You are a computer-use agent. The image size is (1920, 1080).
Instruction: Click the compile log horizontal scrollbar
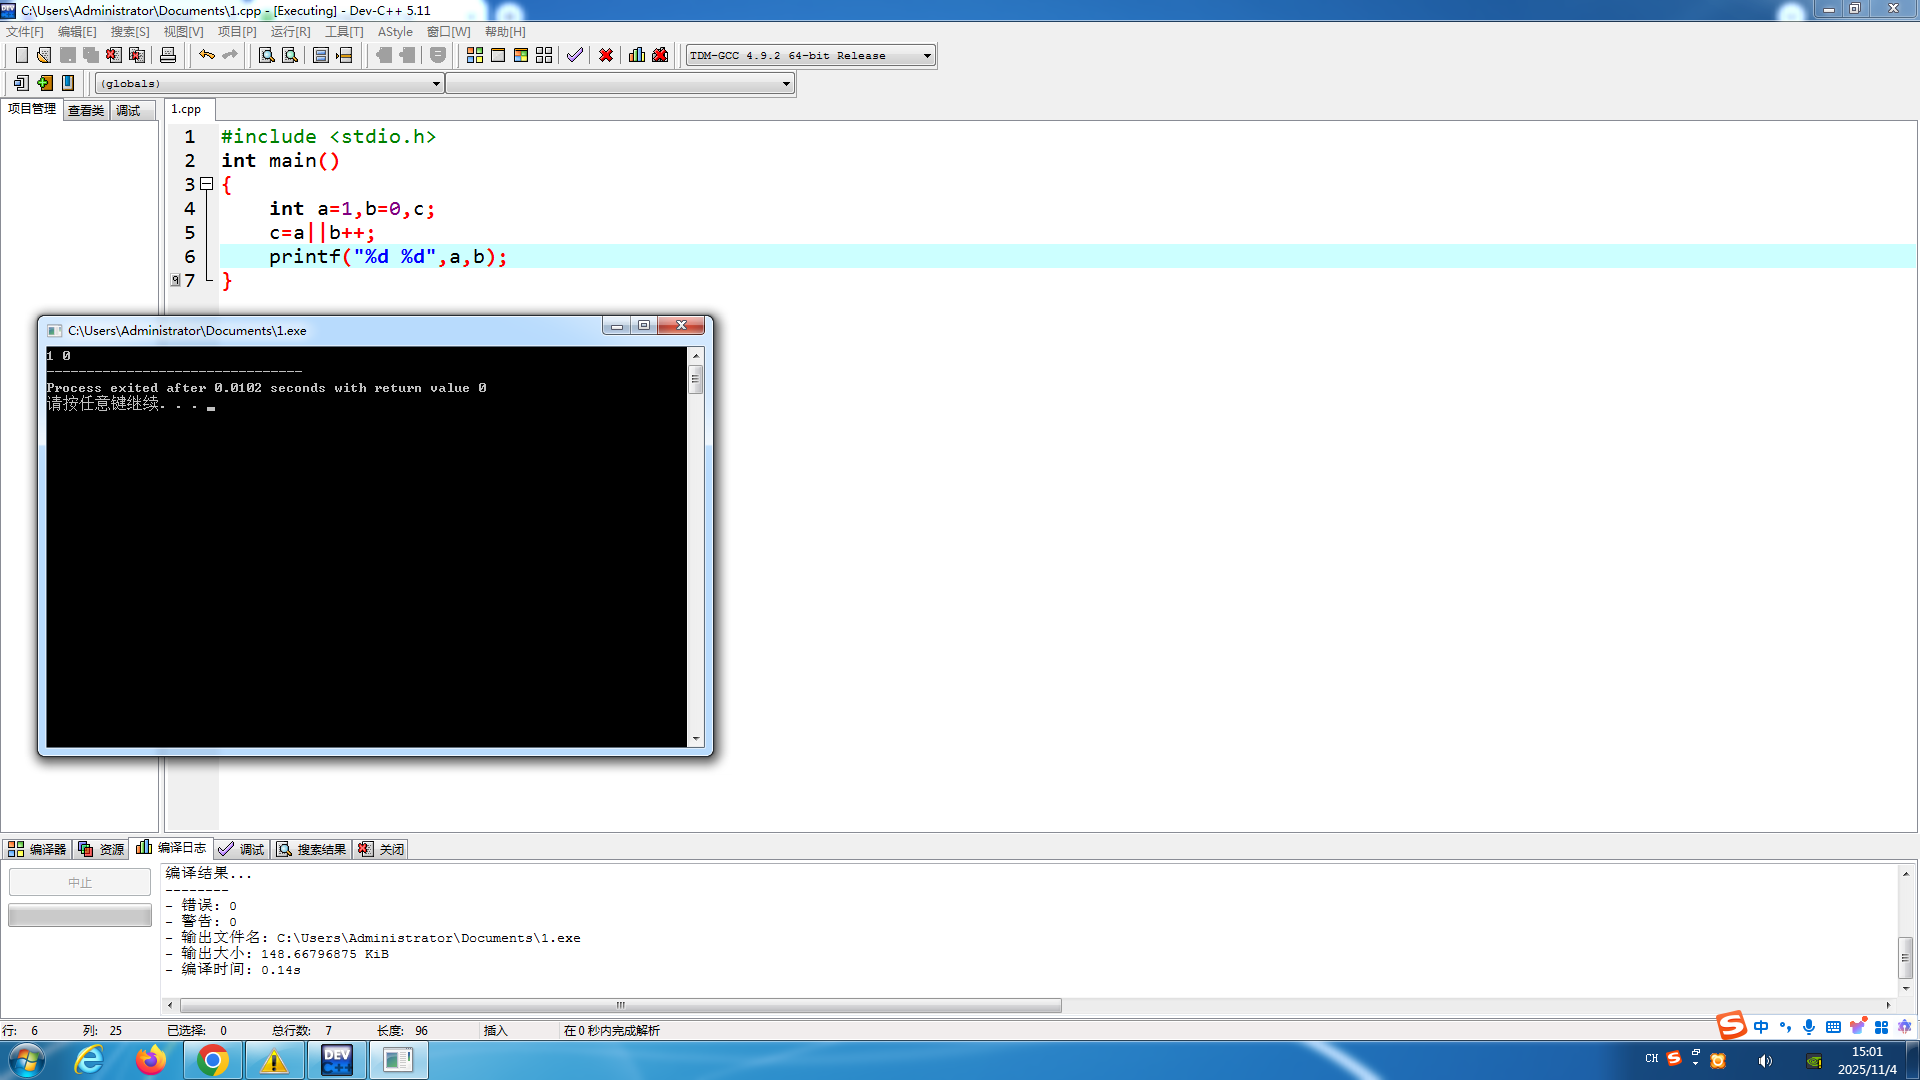click(620, 1005)
